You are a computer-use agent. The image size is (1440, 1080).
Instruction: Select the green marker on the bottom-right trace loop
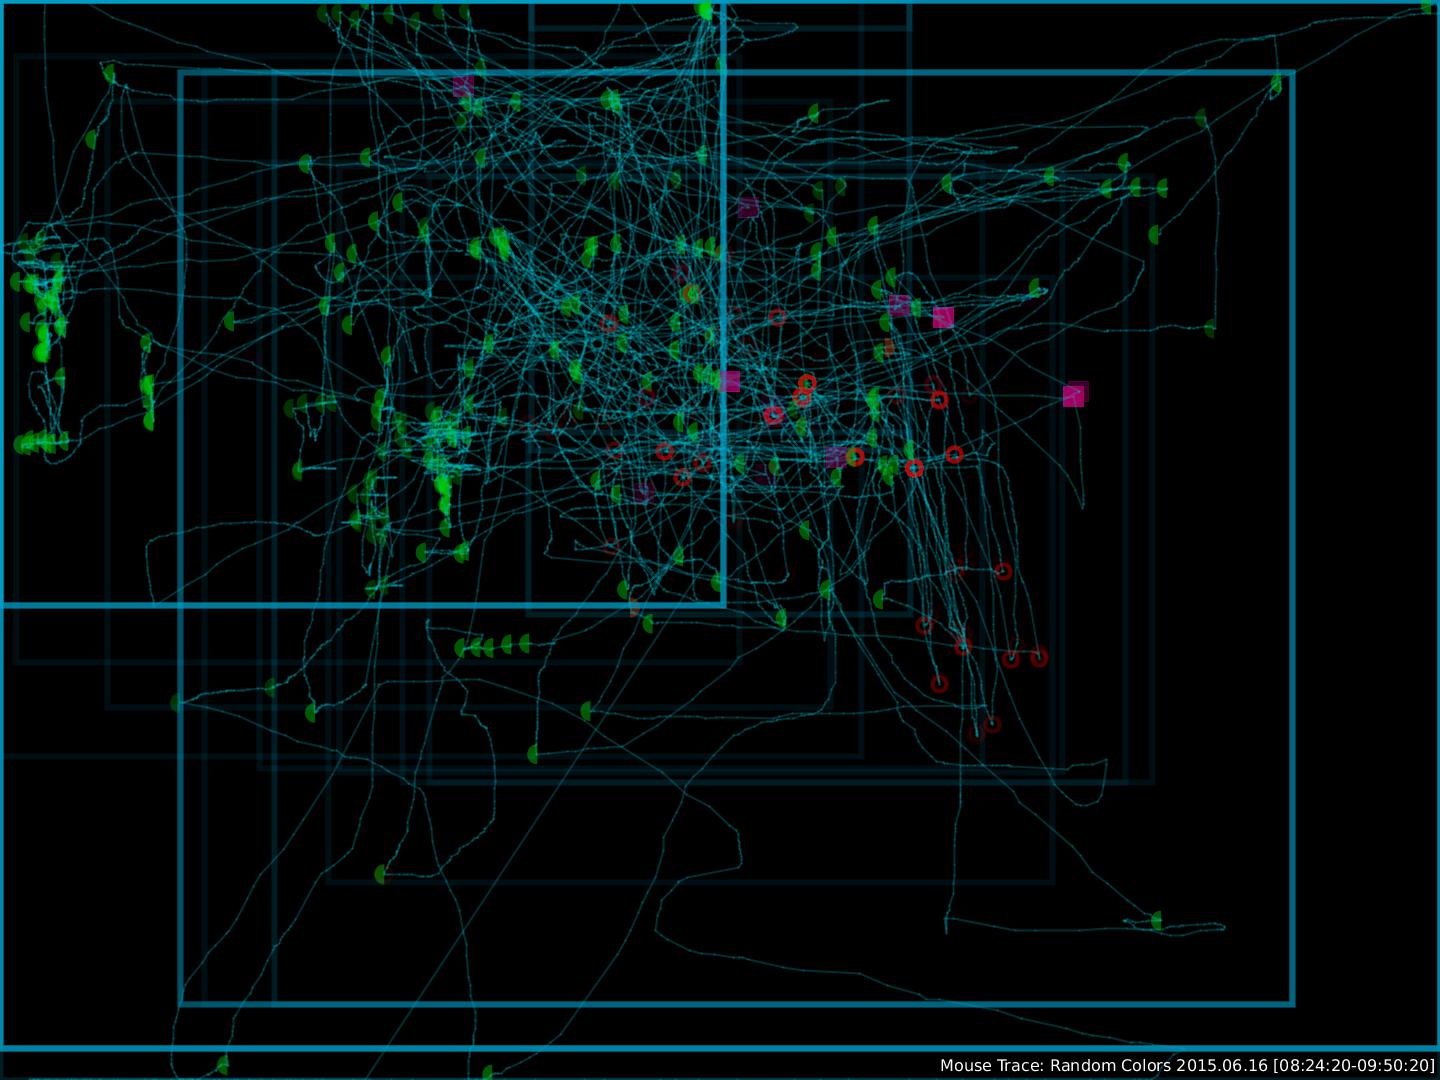(1157, 921)
